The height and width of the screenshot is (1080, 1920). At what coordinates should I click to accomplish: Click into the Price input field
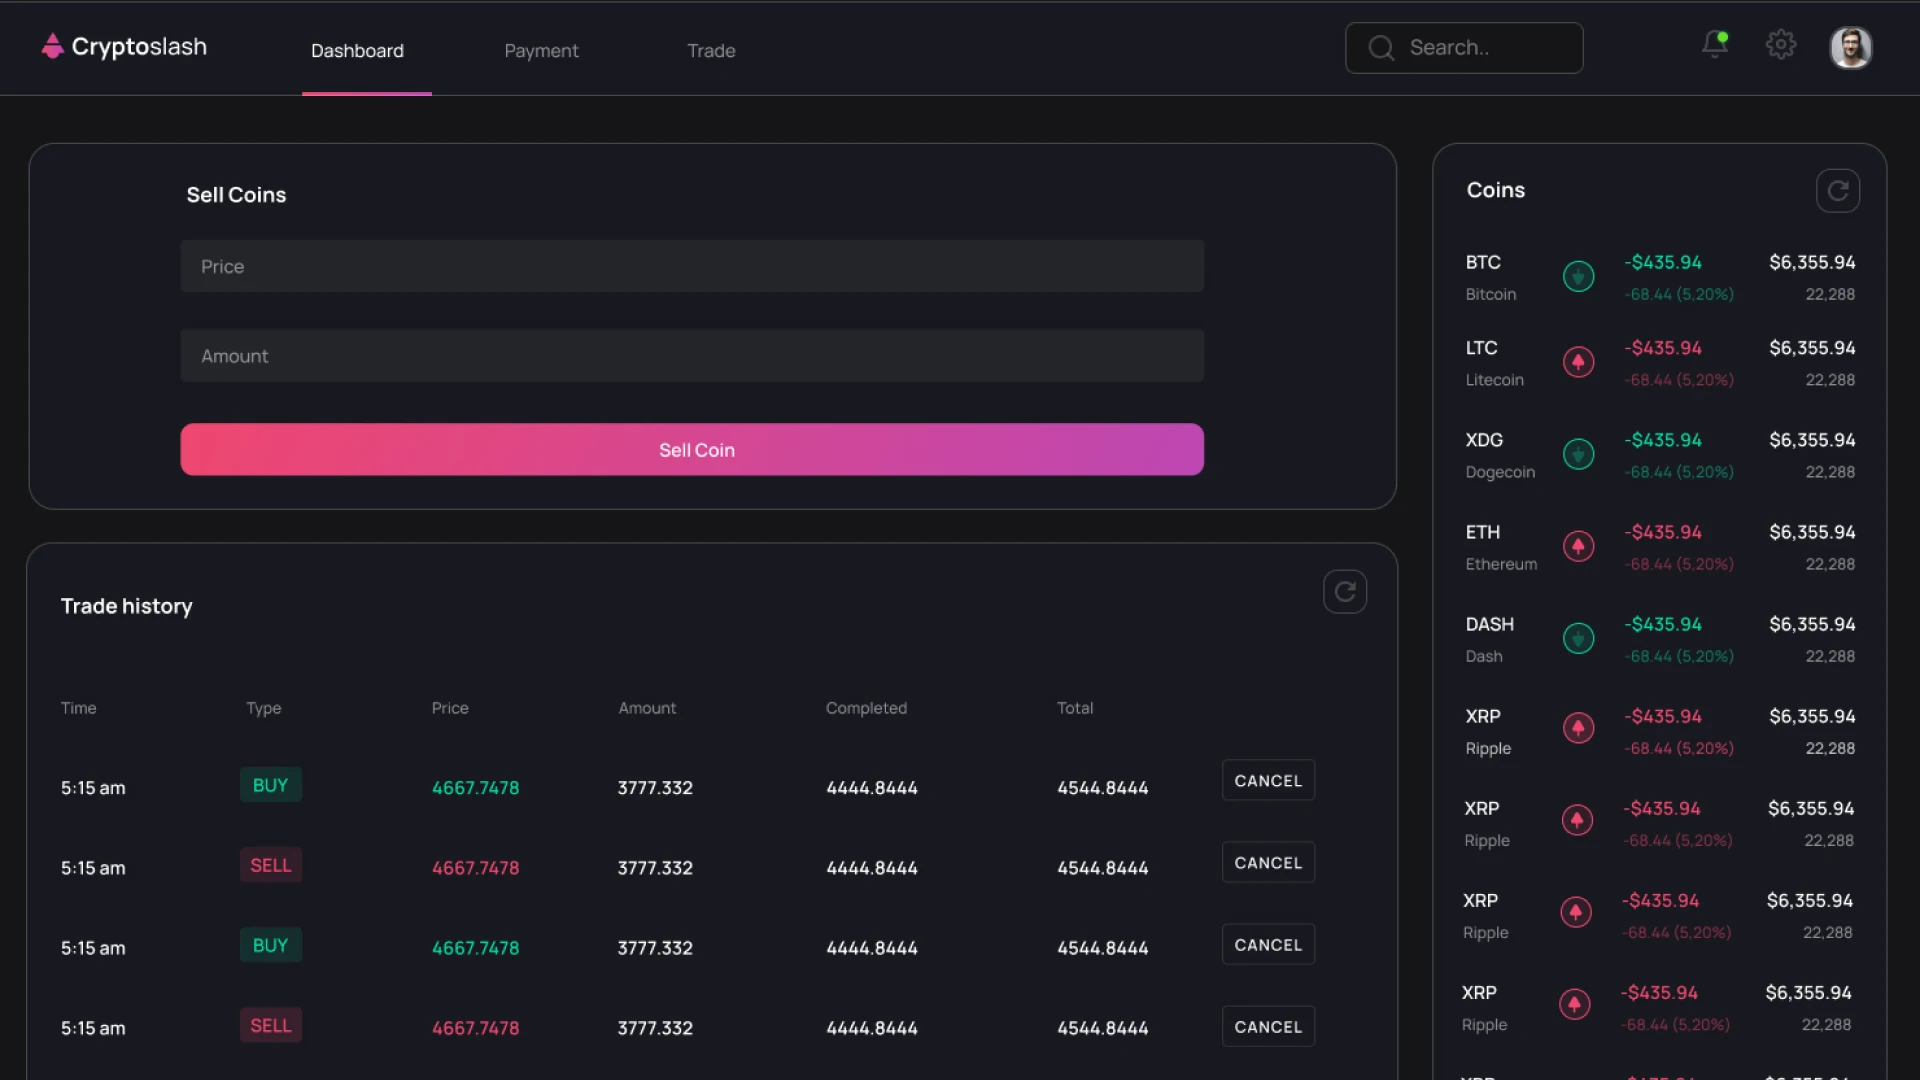691,267
